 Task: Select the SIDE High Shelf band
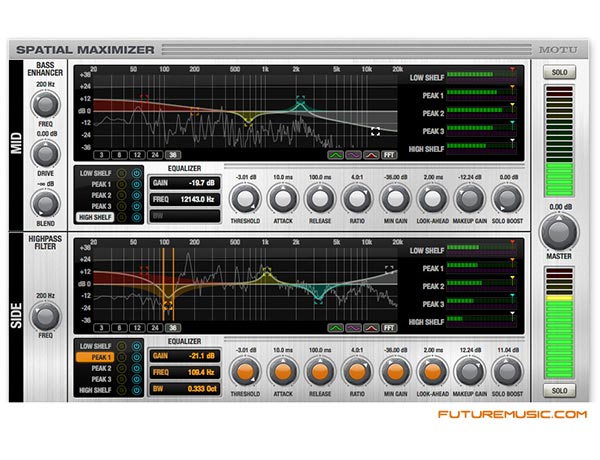(x=95, y=391)
